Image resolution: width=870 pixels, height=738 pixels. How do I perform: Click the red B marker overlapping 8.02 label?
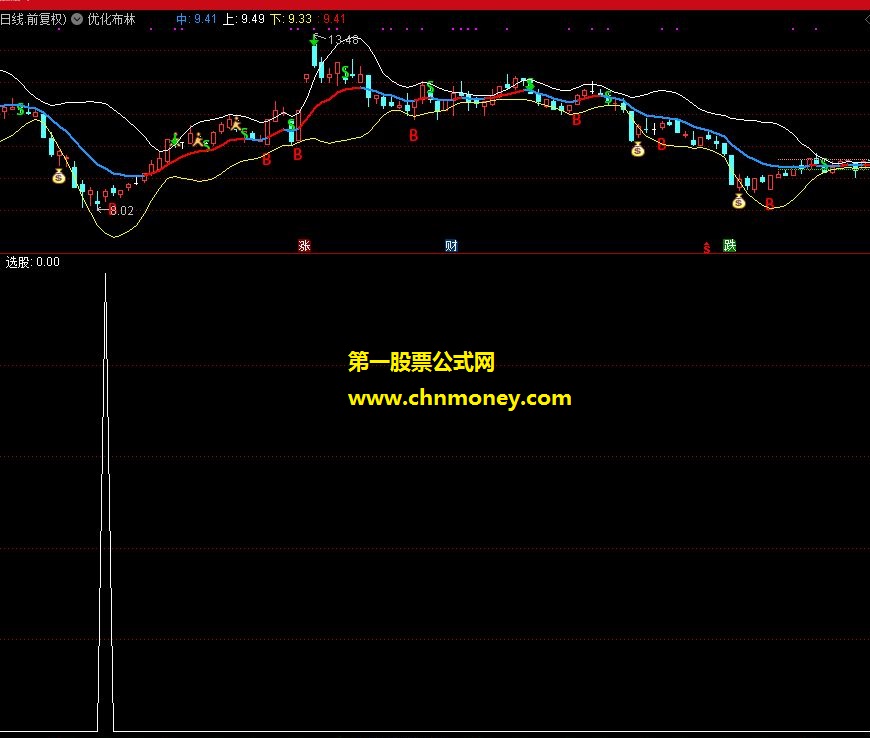113,210
